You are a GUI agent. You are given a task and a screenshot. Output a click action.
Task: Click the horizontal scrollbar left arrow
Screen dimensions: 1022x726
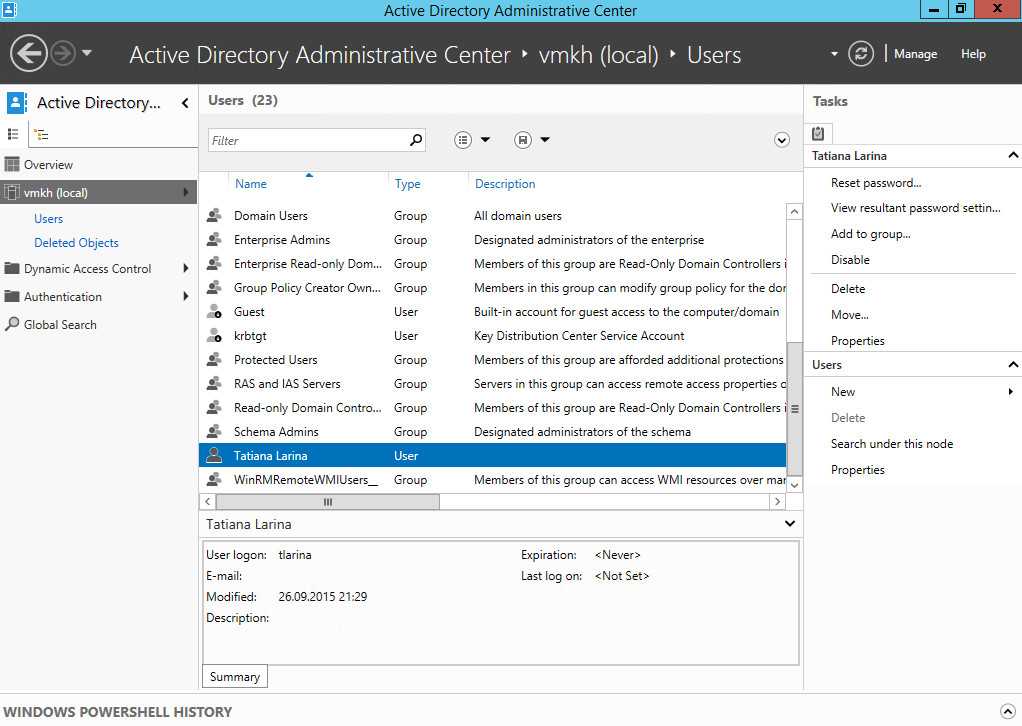(207, 501)
